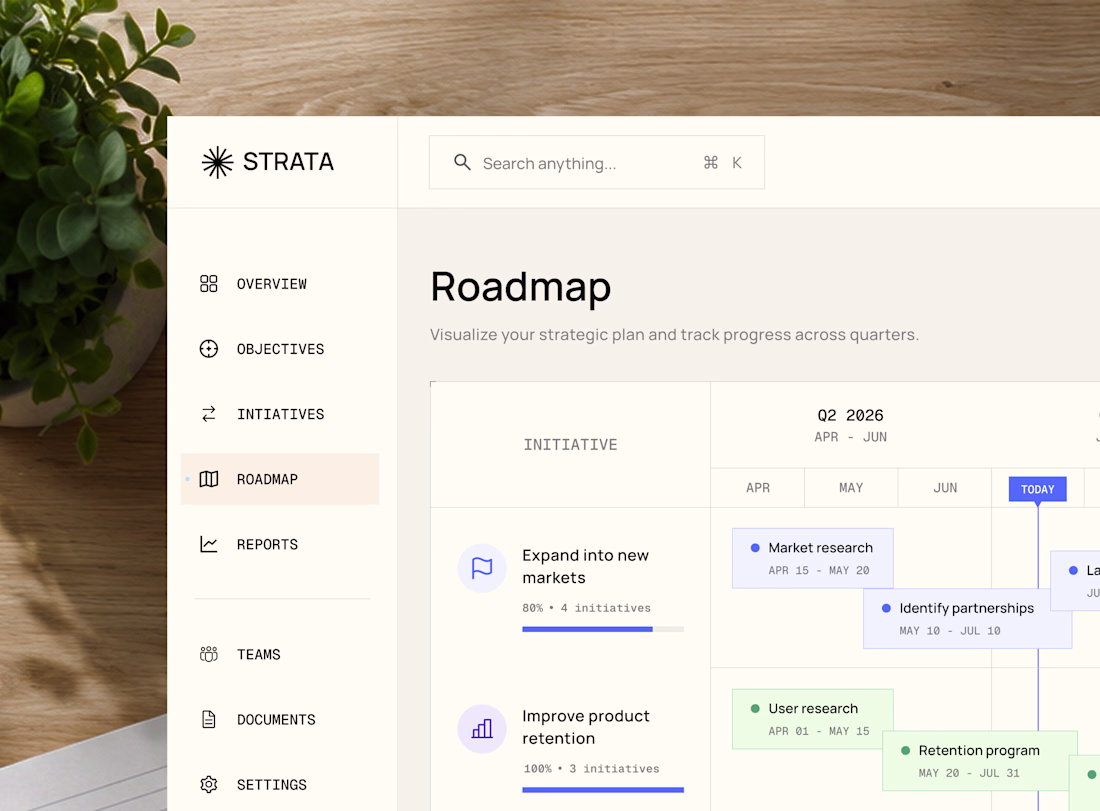Click the Objectives target icon

(x=208, y=349)
